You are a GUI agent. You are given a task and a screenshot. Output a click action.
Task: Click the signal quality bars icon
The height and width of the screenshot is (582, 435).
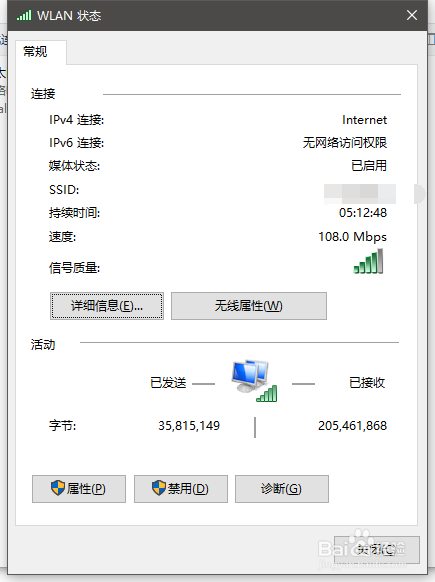click(x=368, y=262)
